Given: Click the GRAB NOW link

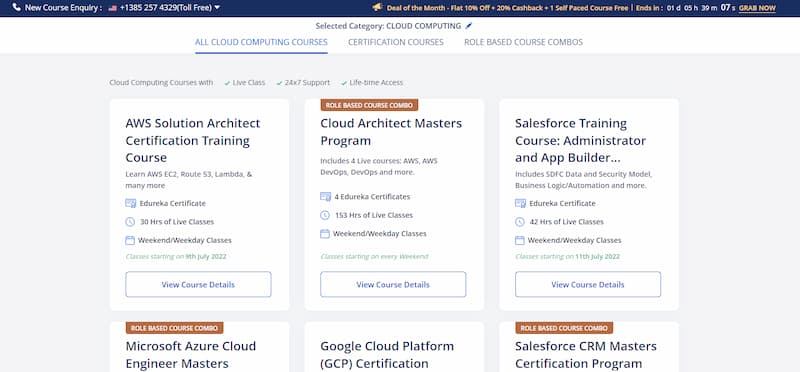Looking at the screenshot, I should tap(757, 8).
